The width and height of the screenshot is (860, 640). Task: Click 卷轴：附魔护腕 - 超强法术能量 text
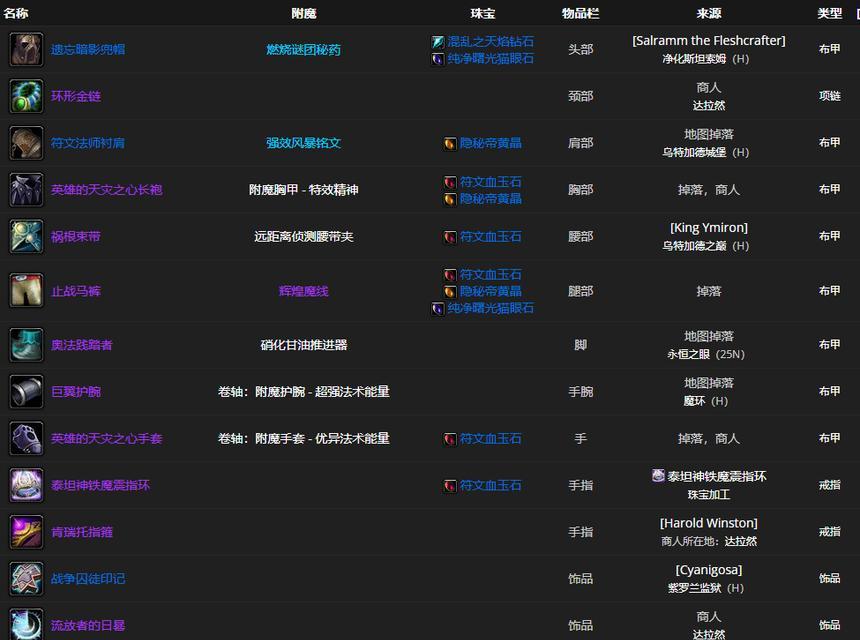tap(303, 392)
